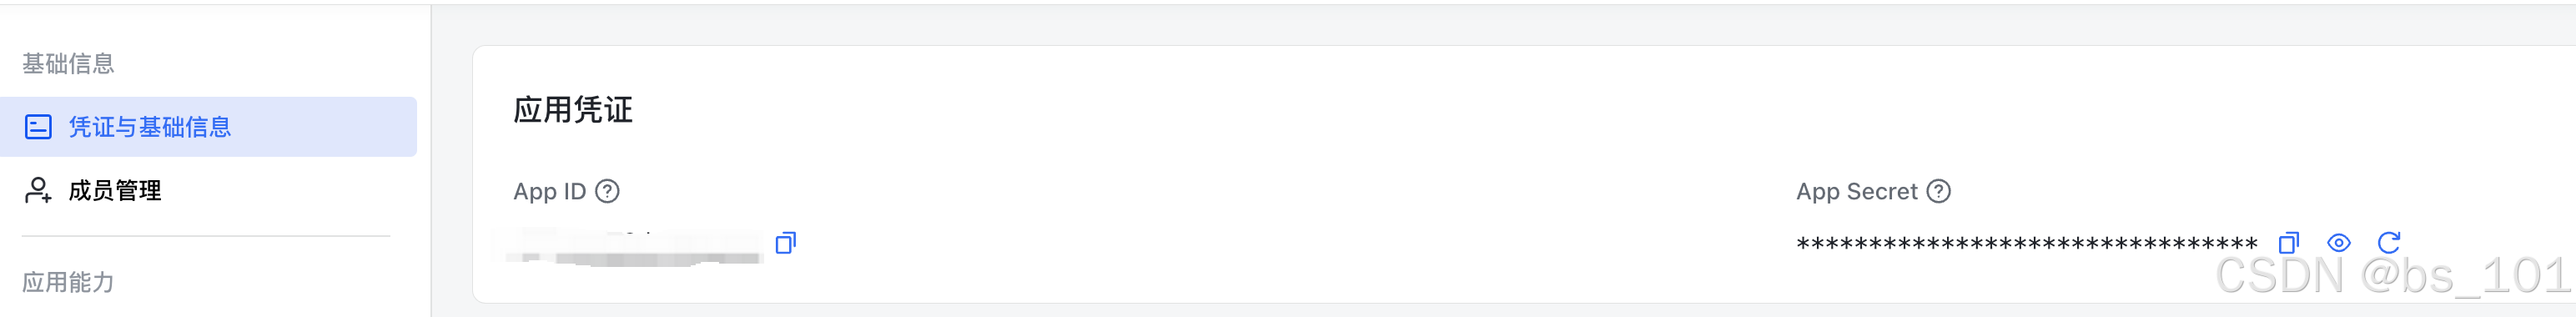Open the App Secret help question mark

[x=1938, y=191]
